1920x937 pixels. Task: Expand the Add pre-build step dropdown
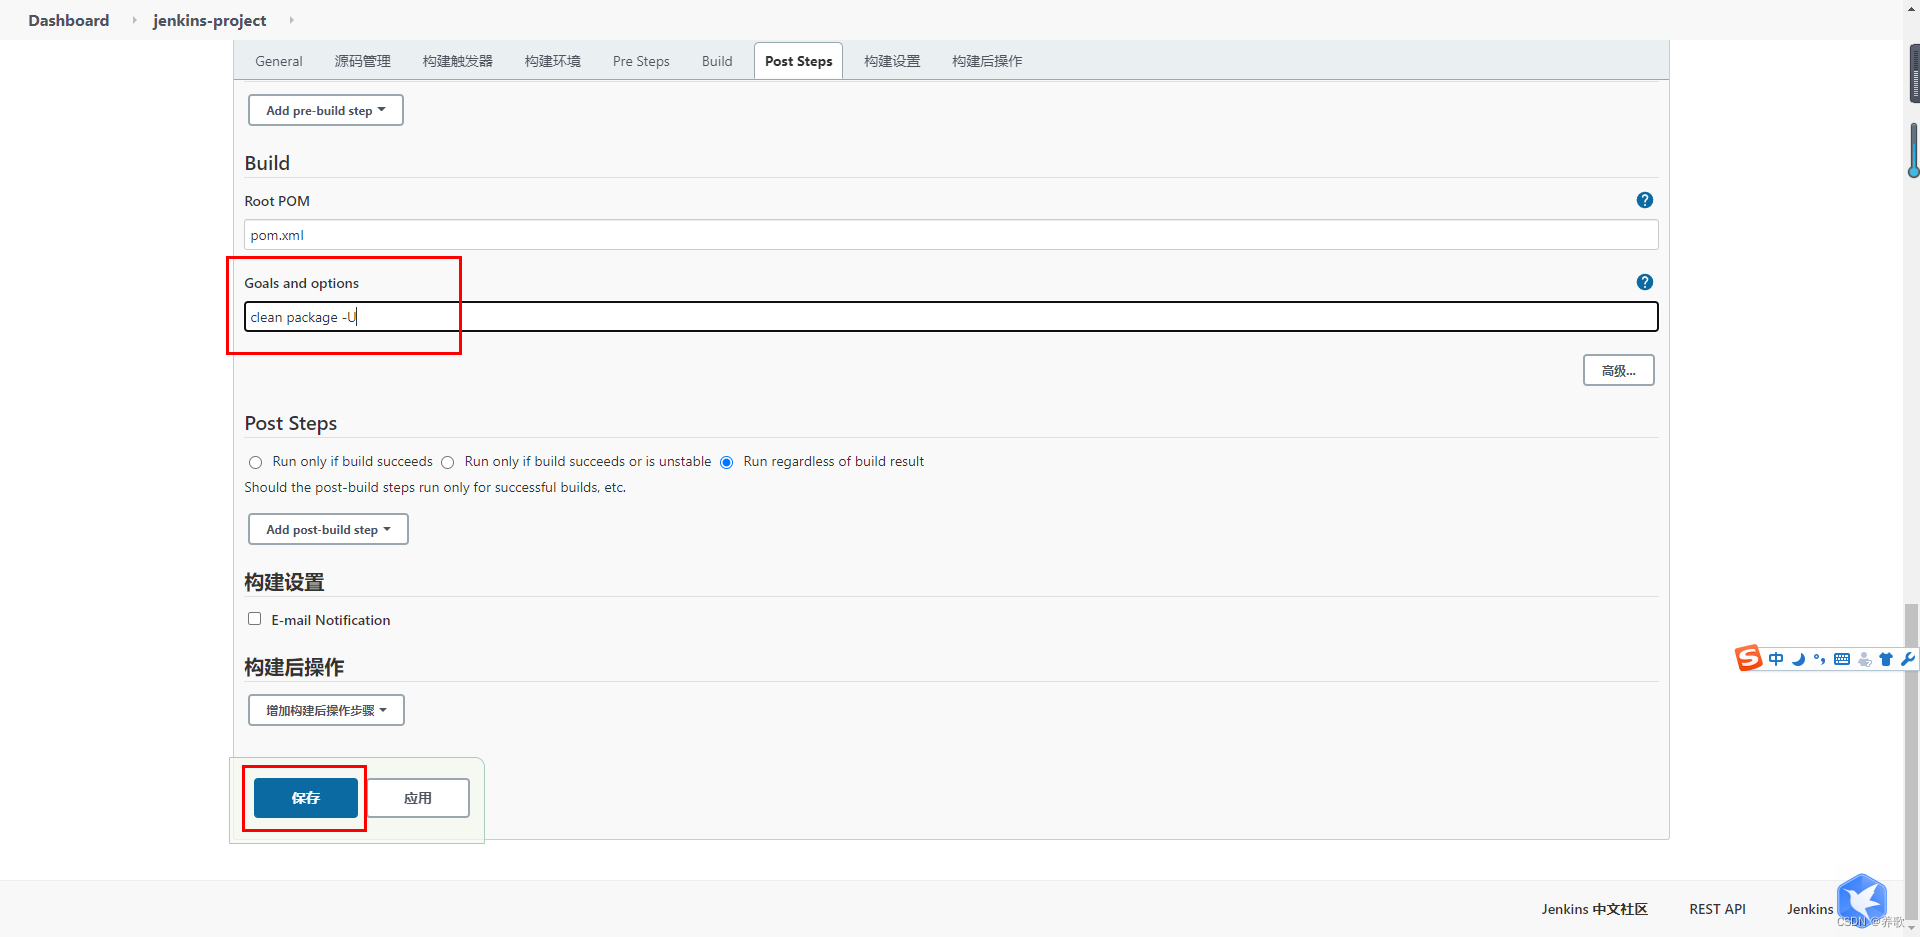tap(326, 110)
